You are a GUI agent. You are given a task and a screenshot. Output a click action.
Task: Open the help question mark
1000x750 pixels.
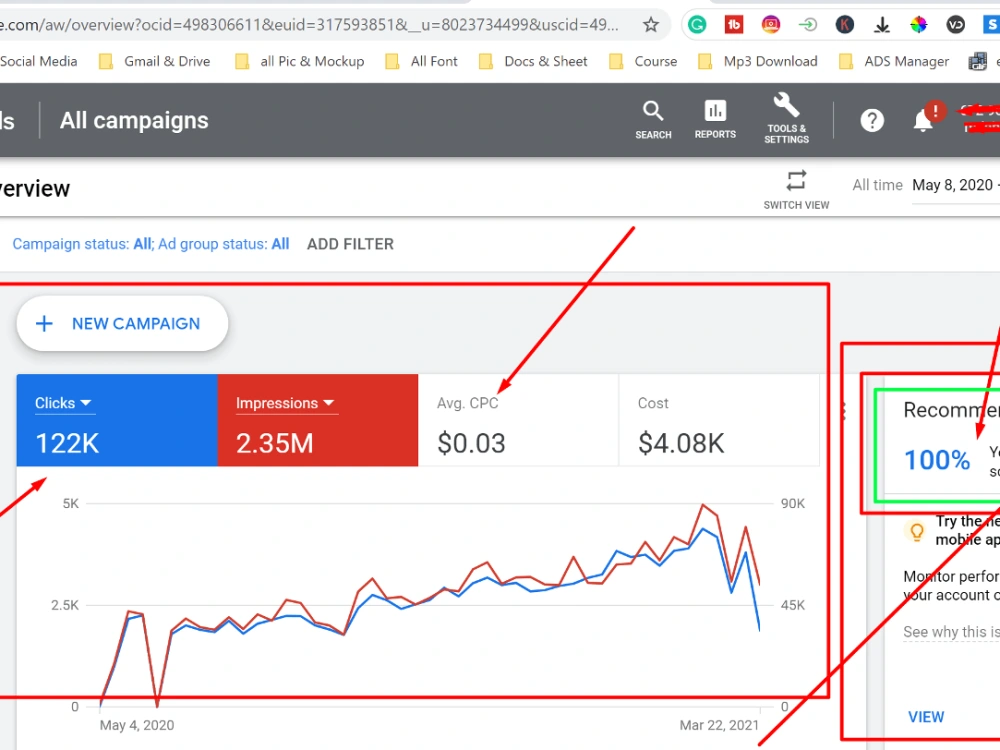(x=872, y=120)
